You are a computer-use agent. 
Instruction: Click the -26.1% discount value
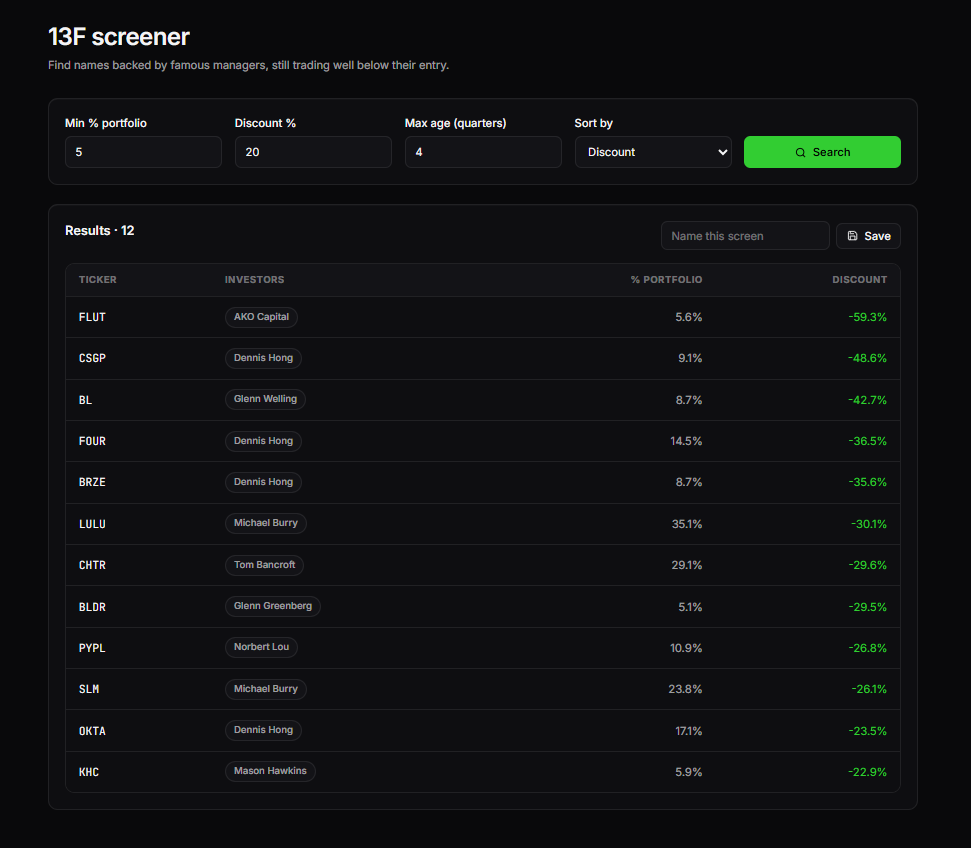[x=868, y=689]
